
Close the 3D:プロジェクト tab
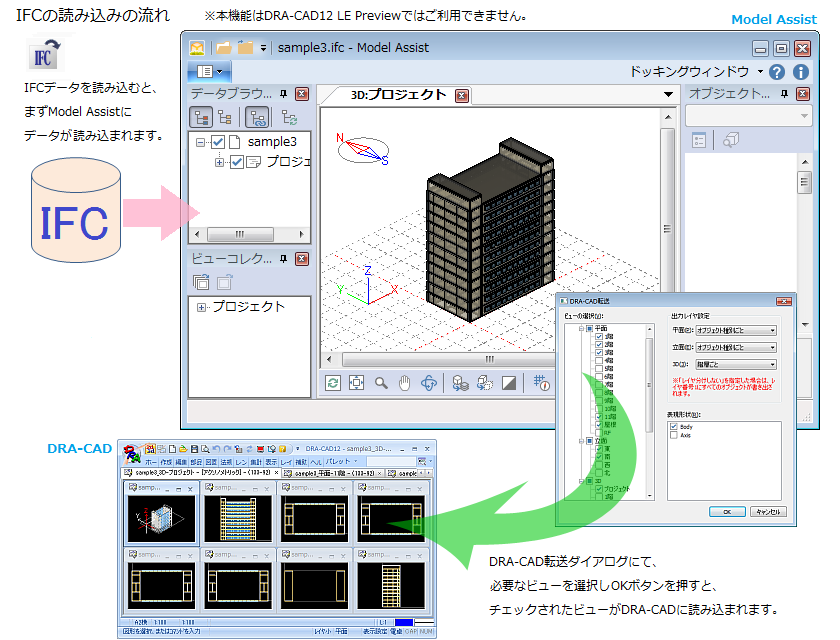point(461,95)
